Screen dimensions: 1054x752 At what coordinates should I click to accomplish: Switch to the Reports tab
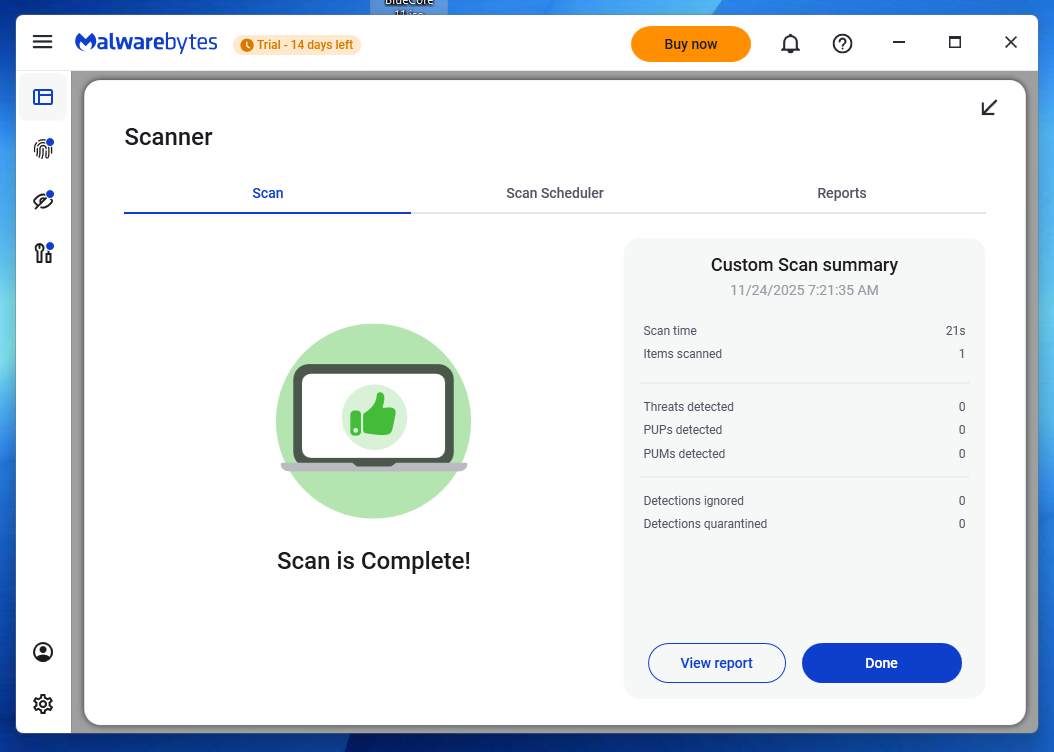pos(842,194)
